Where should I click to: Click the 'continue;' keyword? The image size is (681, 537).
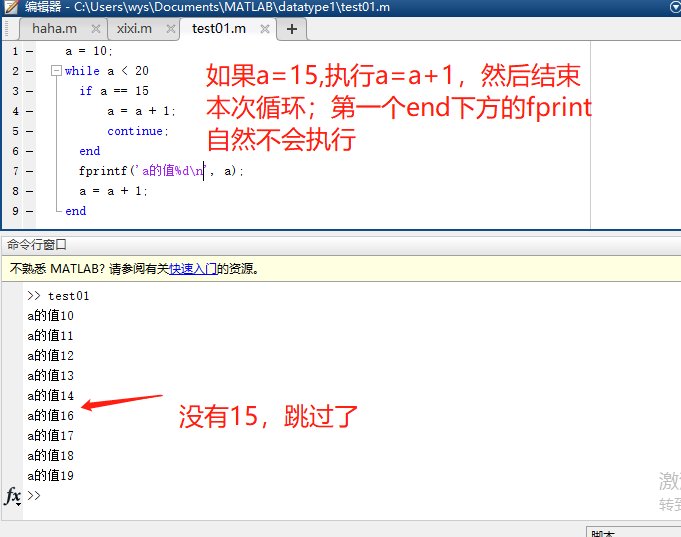point(138,131)
